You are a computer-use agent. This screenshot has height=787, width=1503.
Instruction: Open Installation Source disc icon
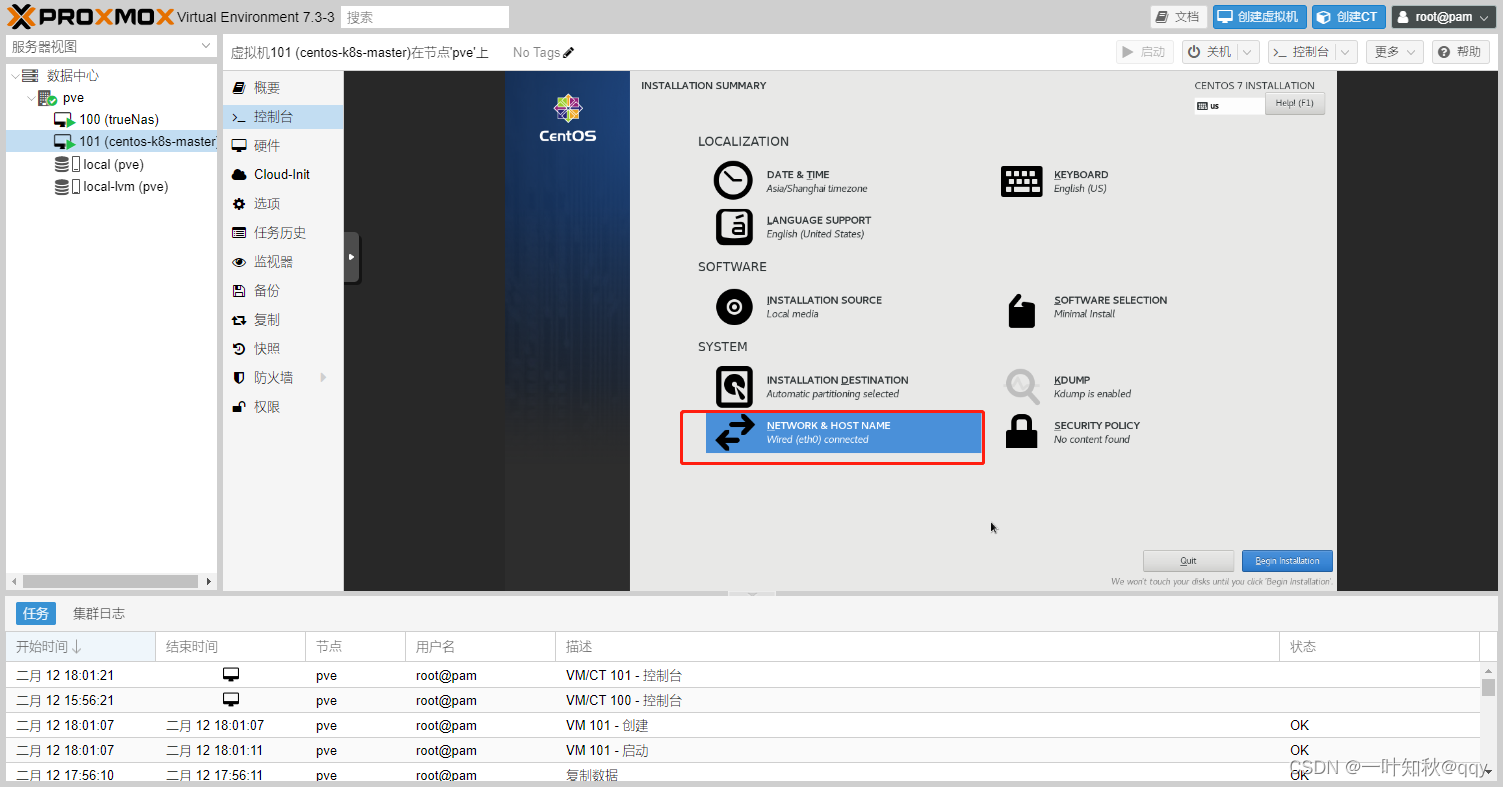pyautogui.click(x=734, y=307)
